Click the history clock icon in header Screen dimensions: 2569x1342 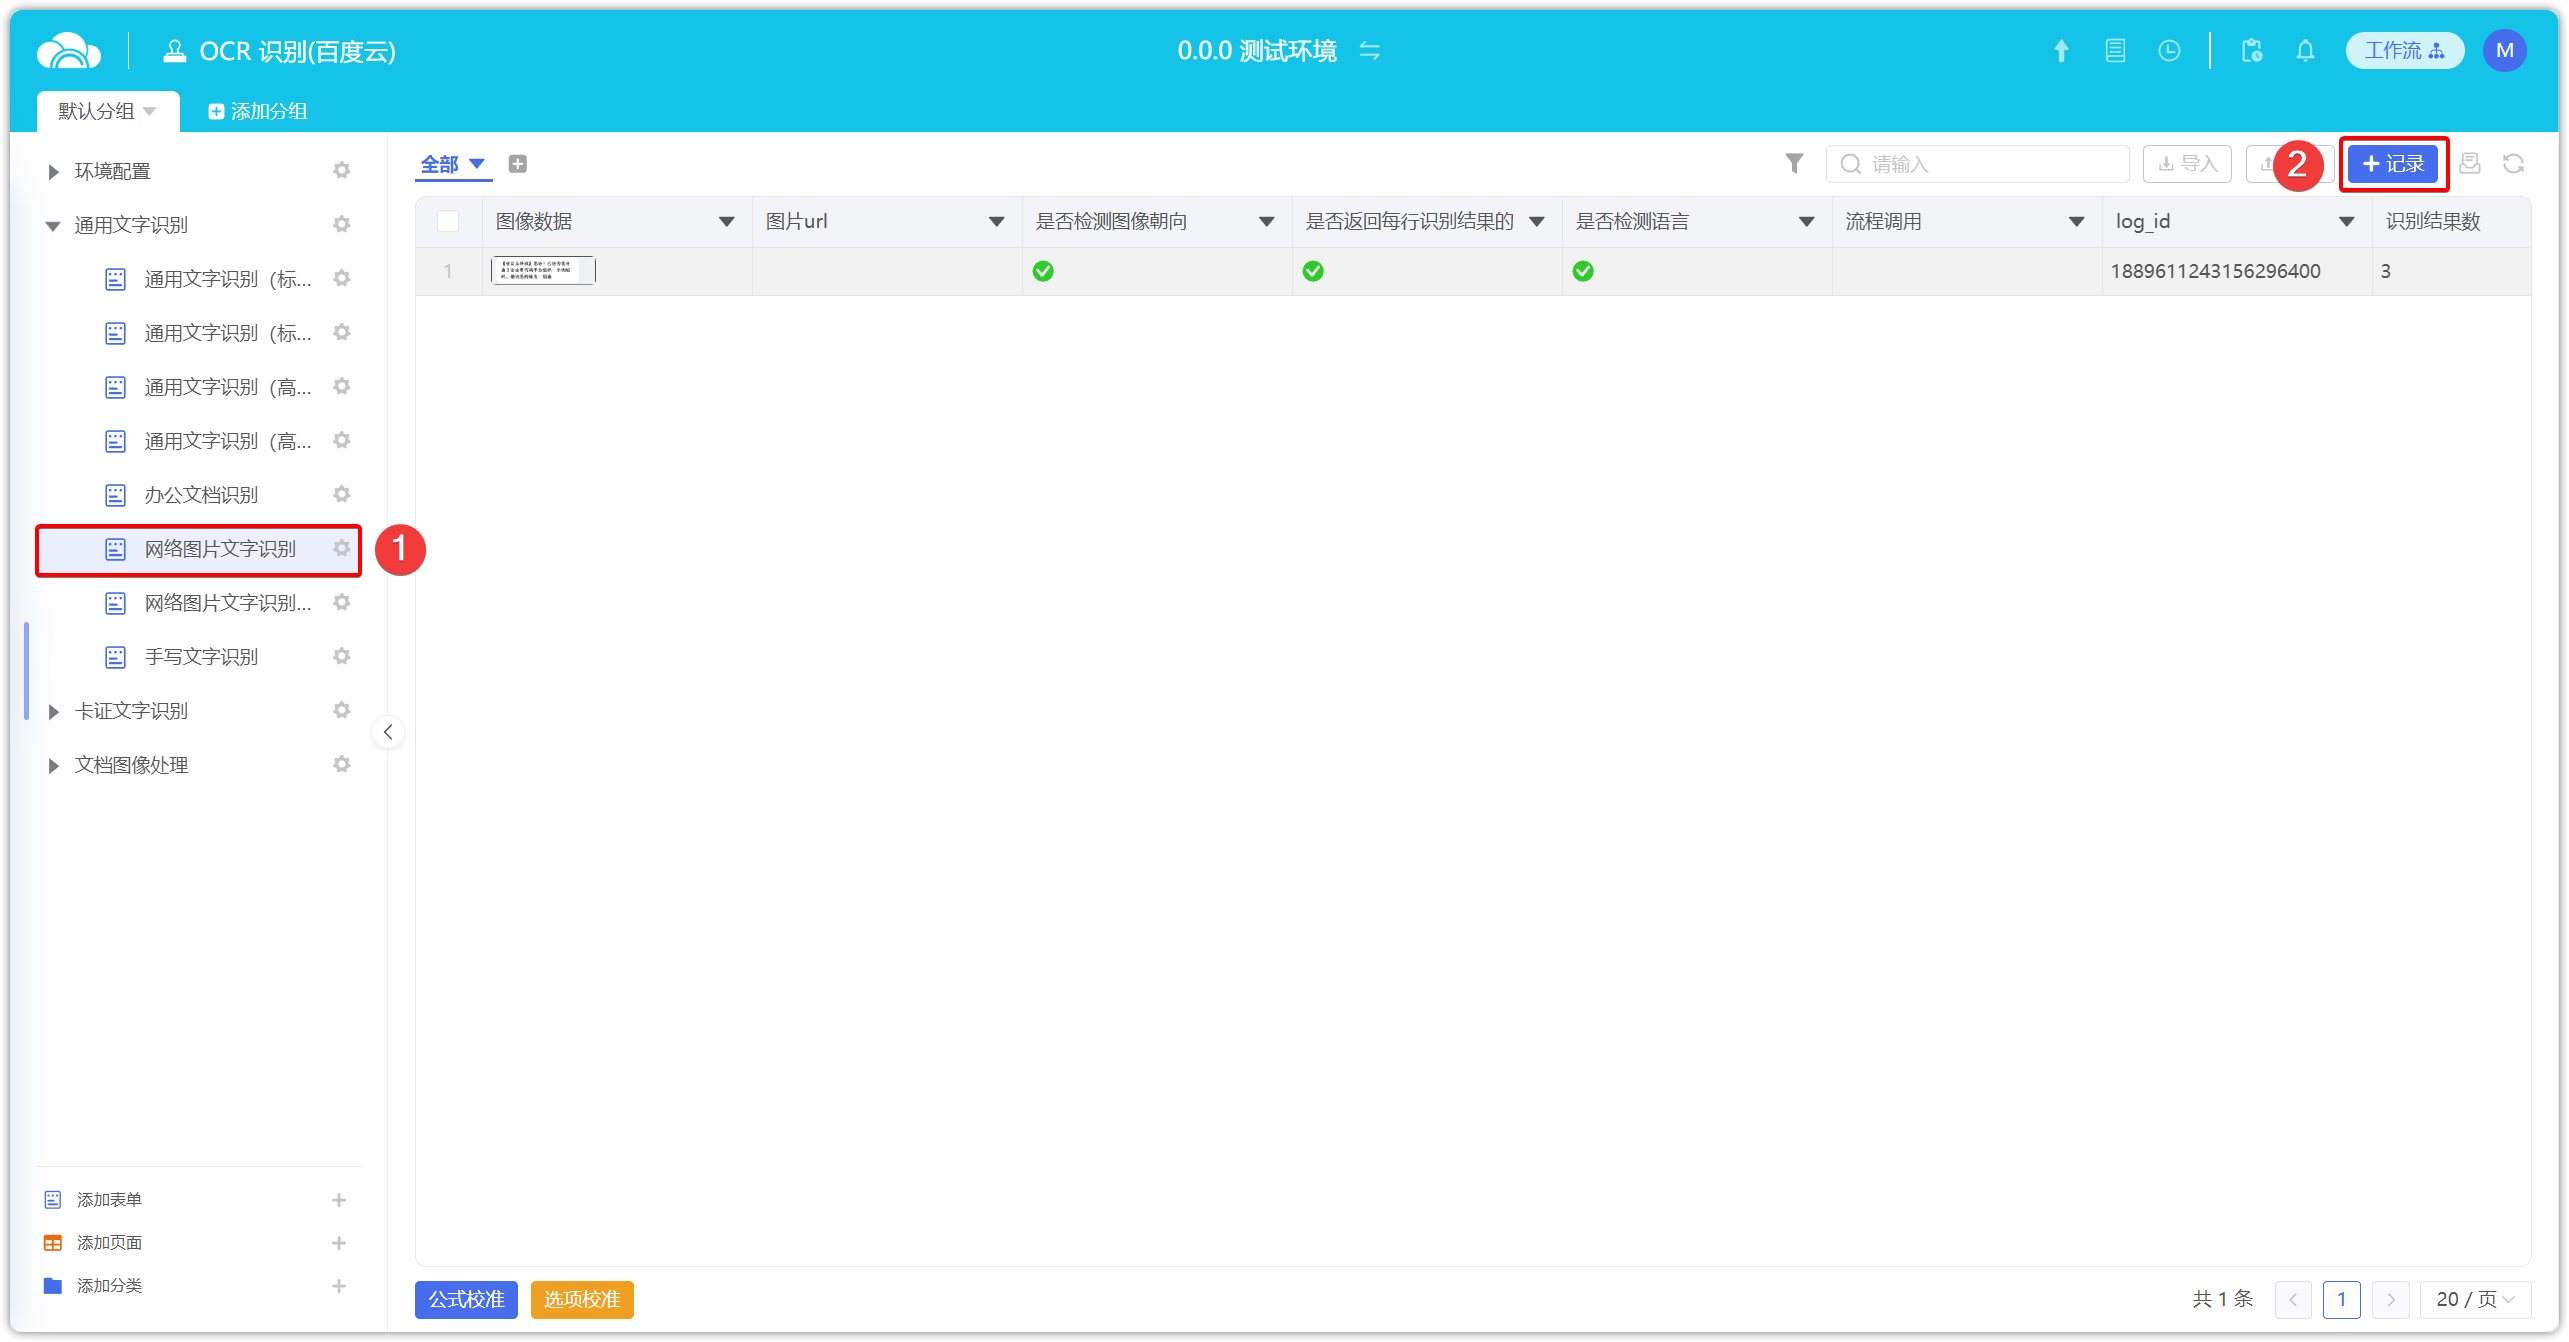[2169, 51]
